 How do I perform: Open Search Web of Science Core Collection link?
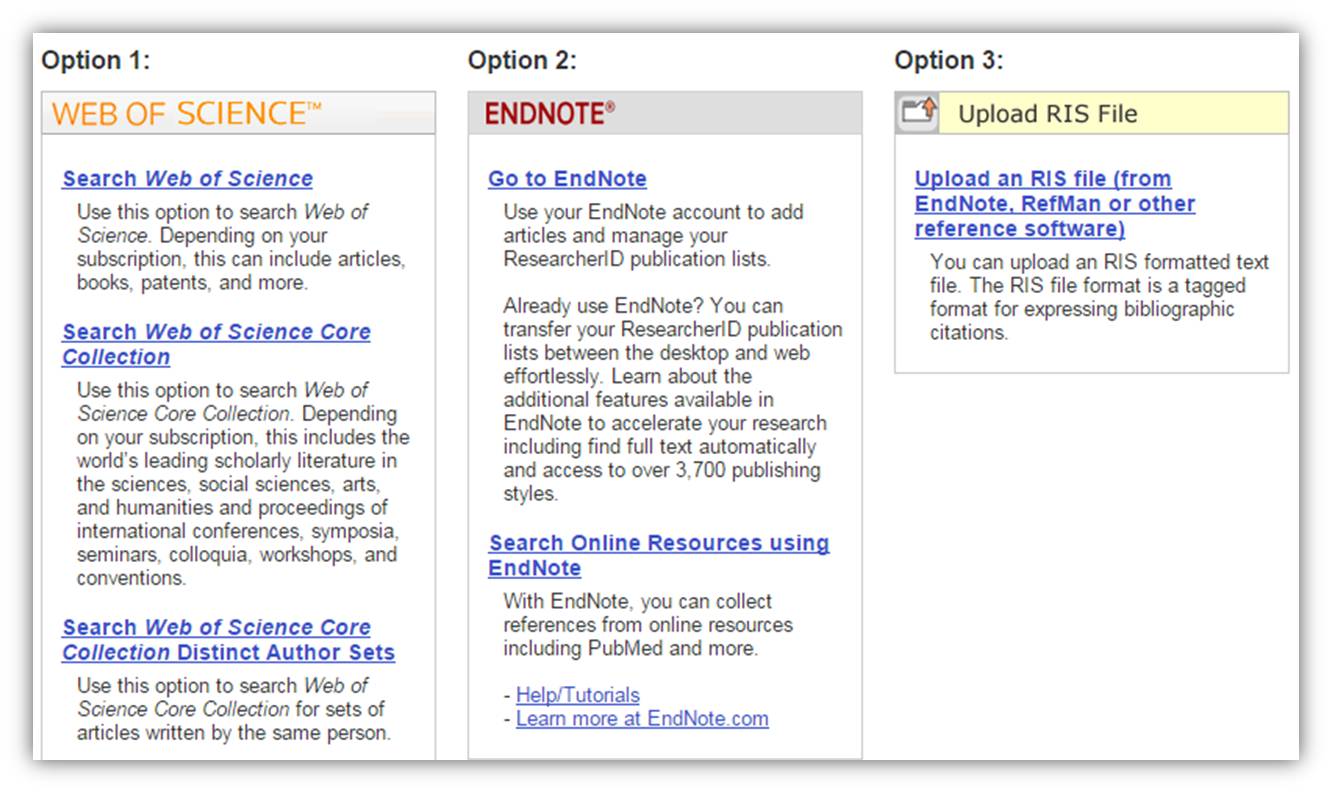[x=216, y=344]
